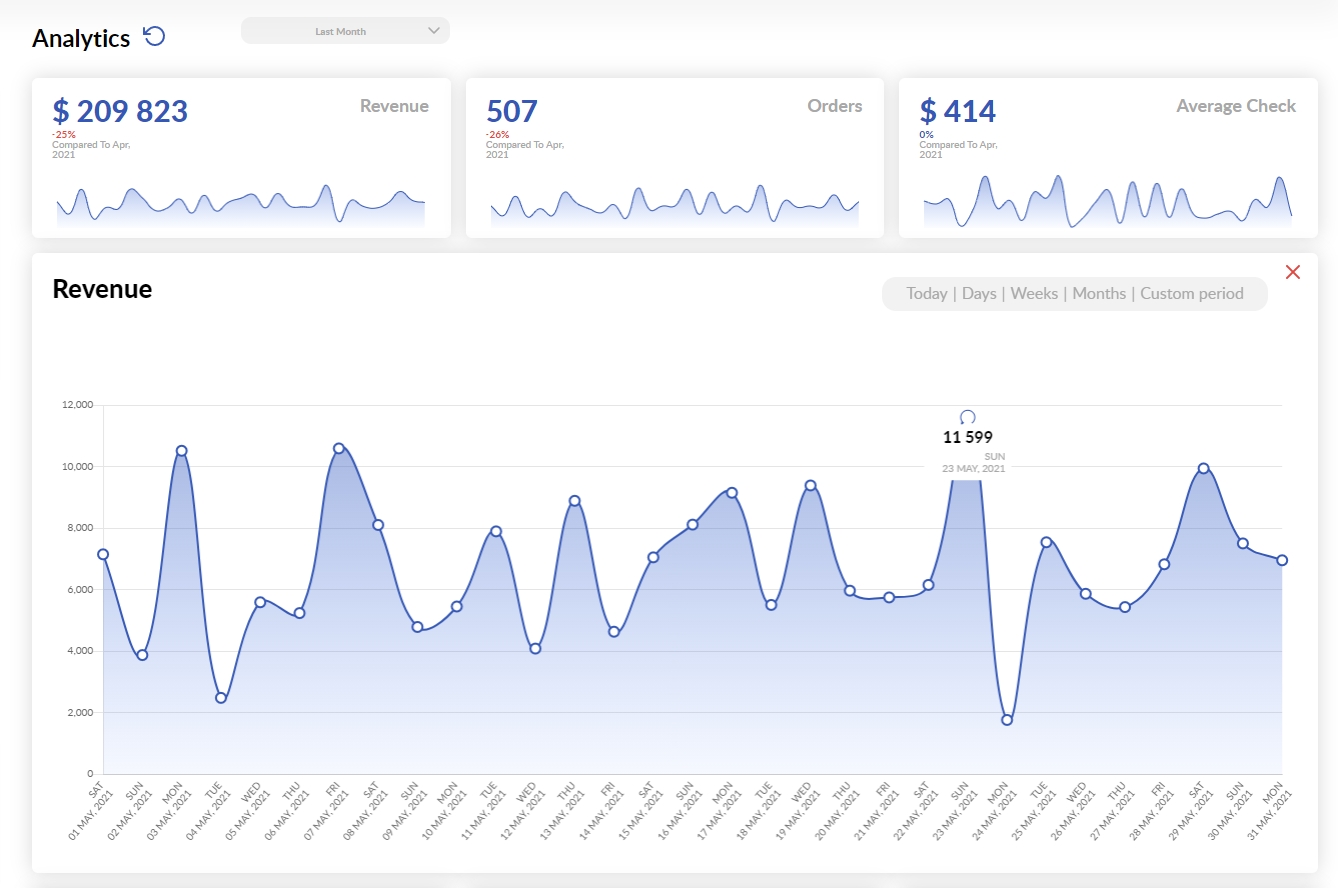Image resolution: width=1338 pixels, height=888 pixels.
Task: Click the 0% change on Average Check card
Action: (926, 134)
